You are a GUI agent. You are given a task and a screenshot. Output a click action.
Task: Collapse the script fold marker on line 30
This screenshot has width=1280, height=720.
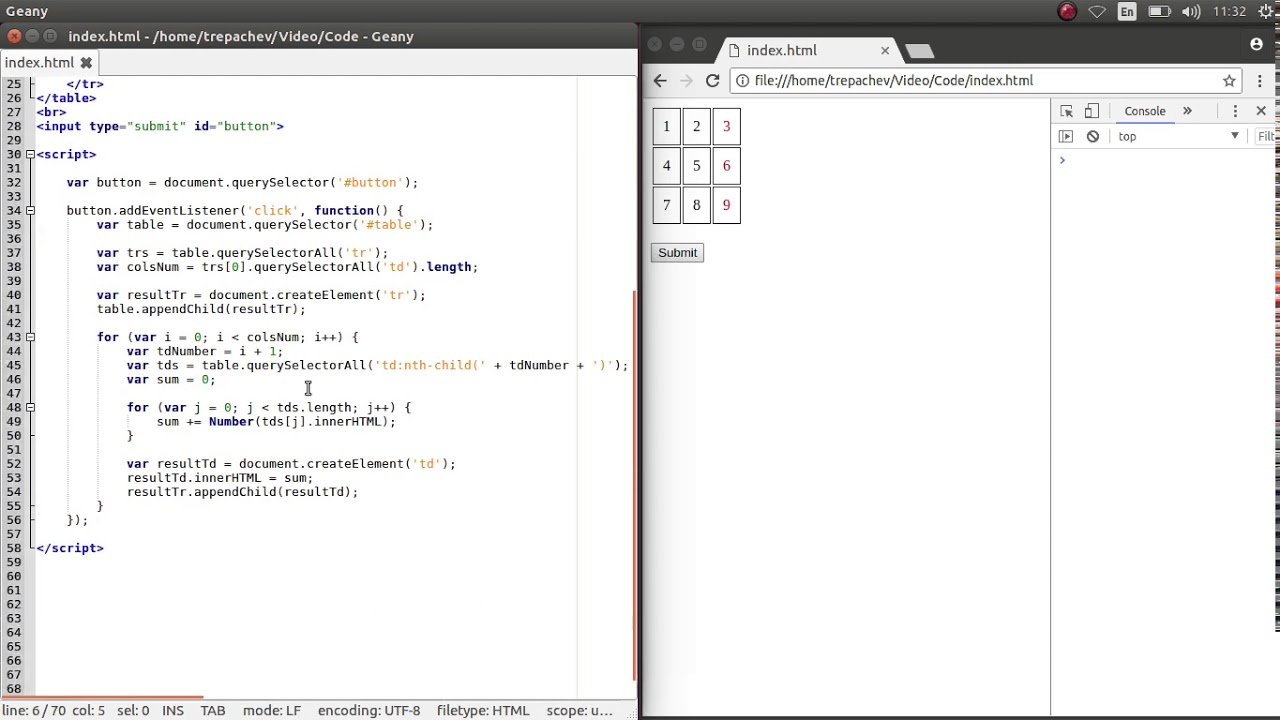[x=30, y=154]
